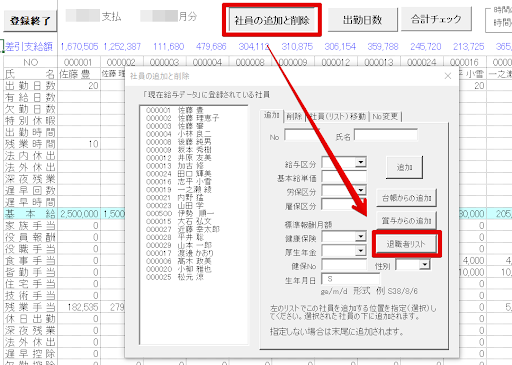Select employee 000023 山田 in list
The width and height of the screenshot is (512, 365).
(174, 205)
